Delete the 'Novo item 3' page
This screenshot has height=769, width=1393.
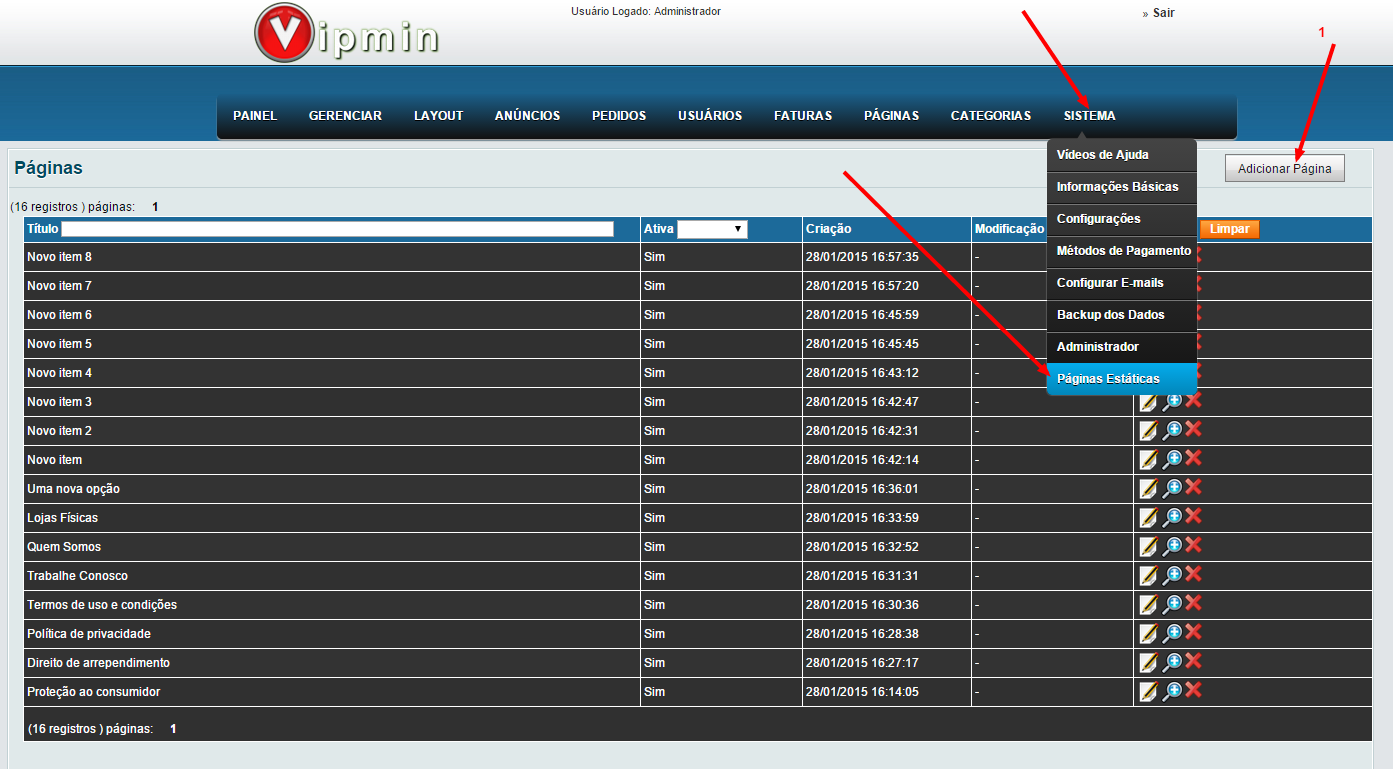point(1193,401)
